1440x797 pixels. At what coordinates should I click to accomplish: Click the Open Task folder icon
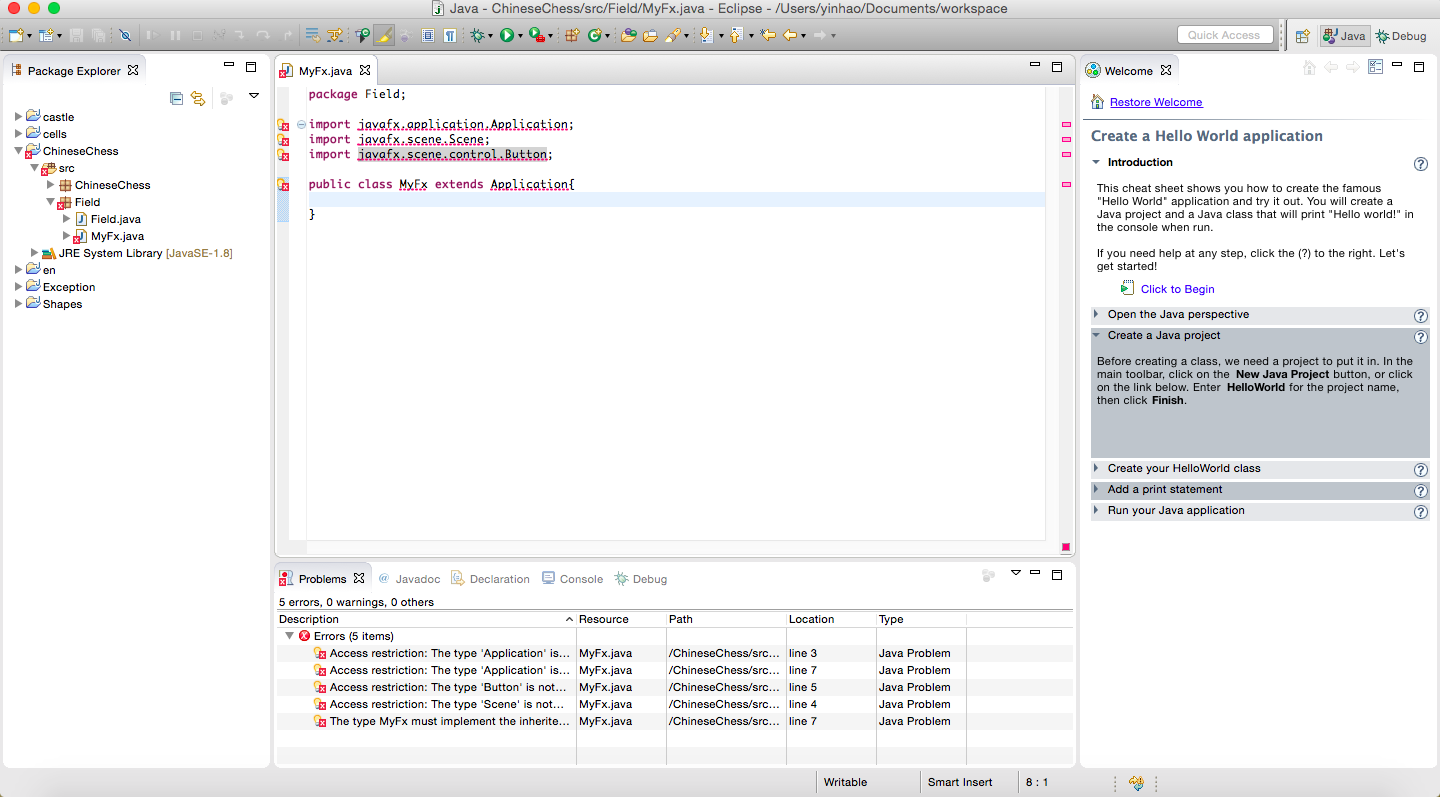coord(650,35)
